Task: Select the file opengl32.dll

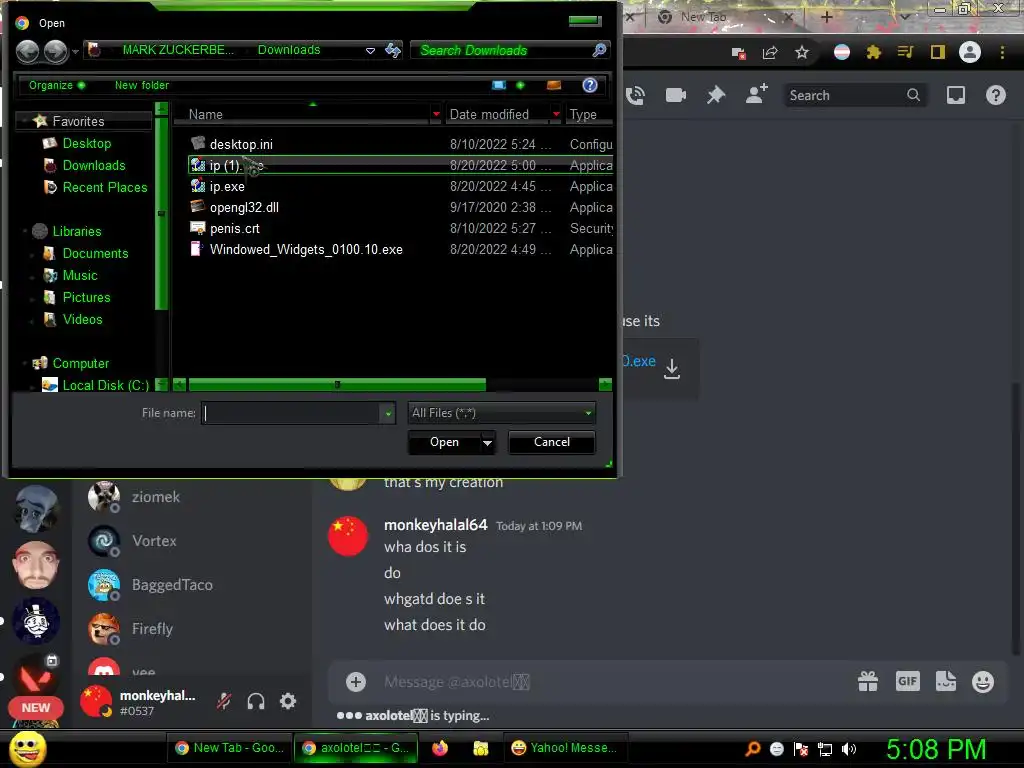Action: pyautogui.click(x=244, y=207)
